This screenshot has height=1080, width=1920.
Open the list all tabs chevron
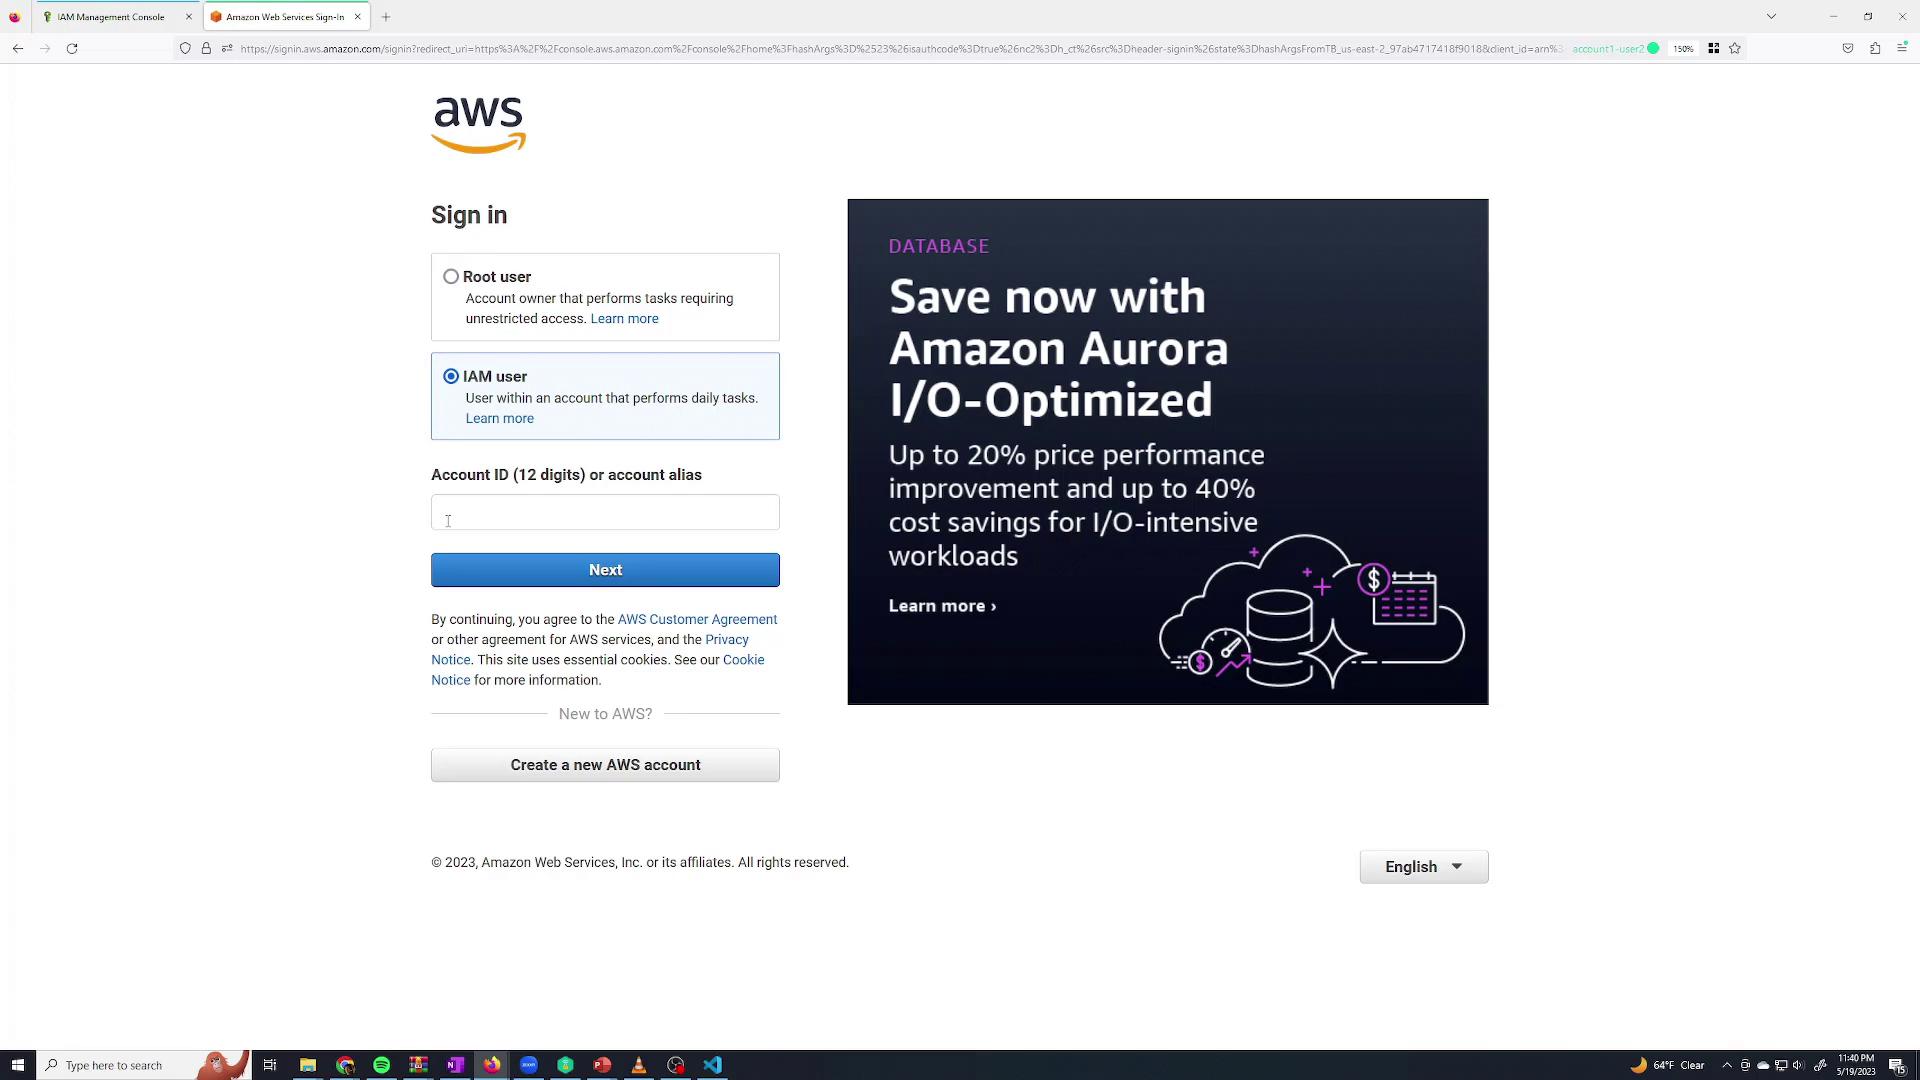click(x=1771, y=17)
